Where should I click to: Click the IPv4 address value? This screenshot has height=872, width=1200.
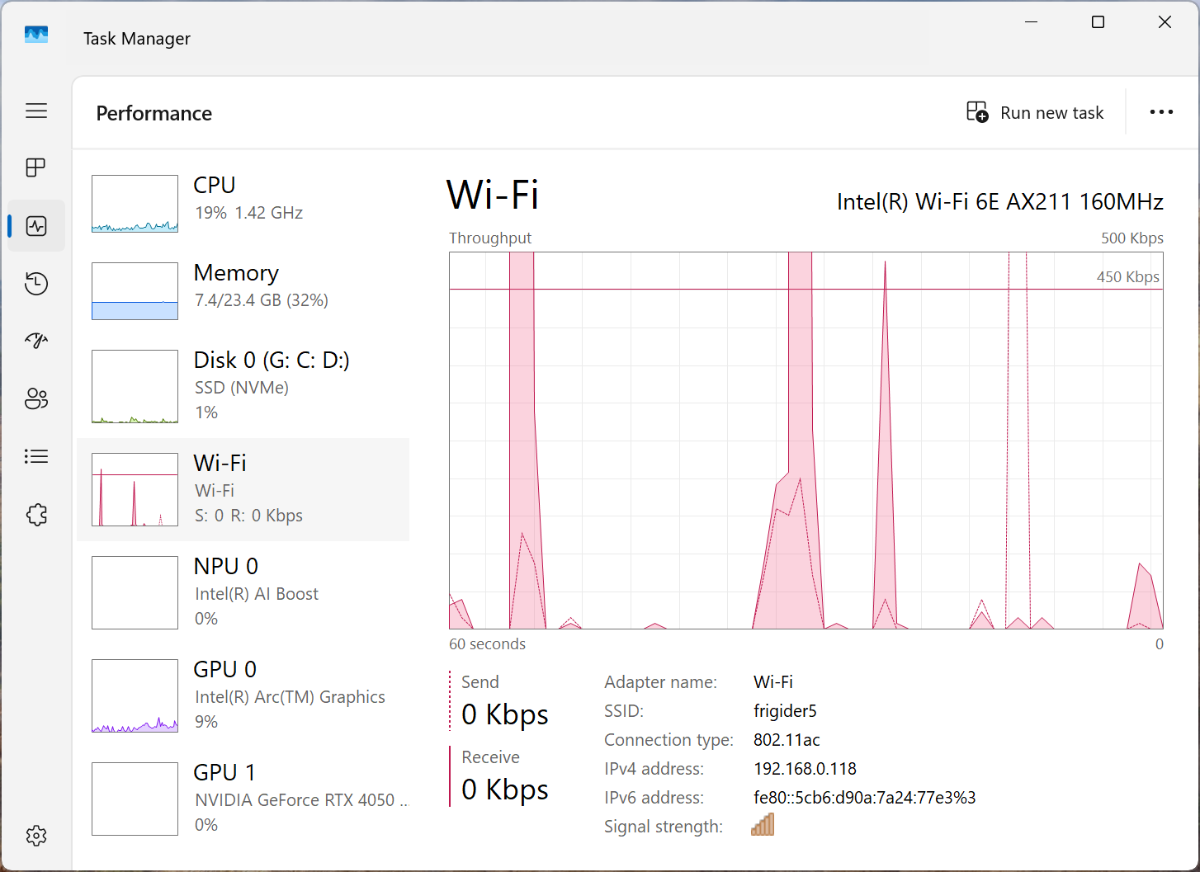(x=804, y=769)
